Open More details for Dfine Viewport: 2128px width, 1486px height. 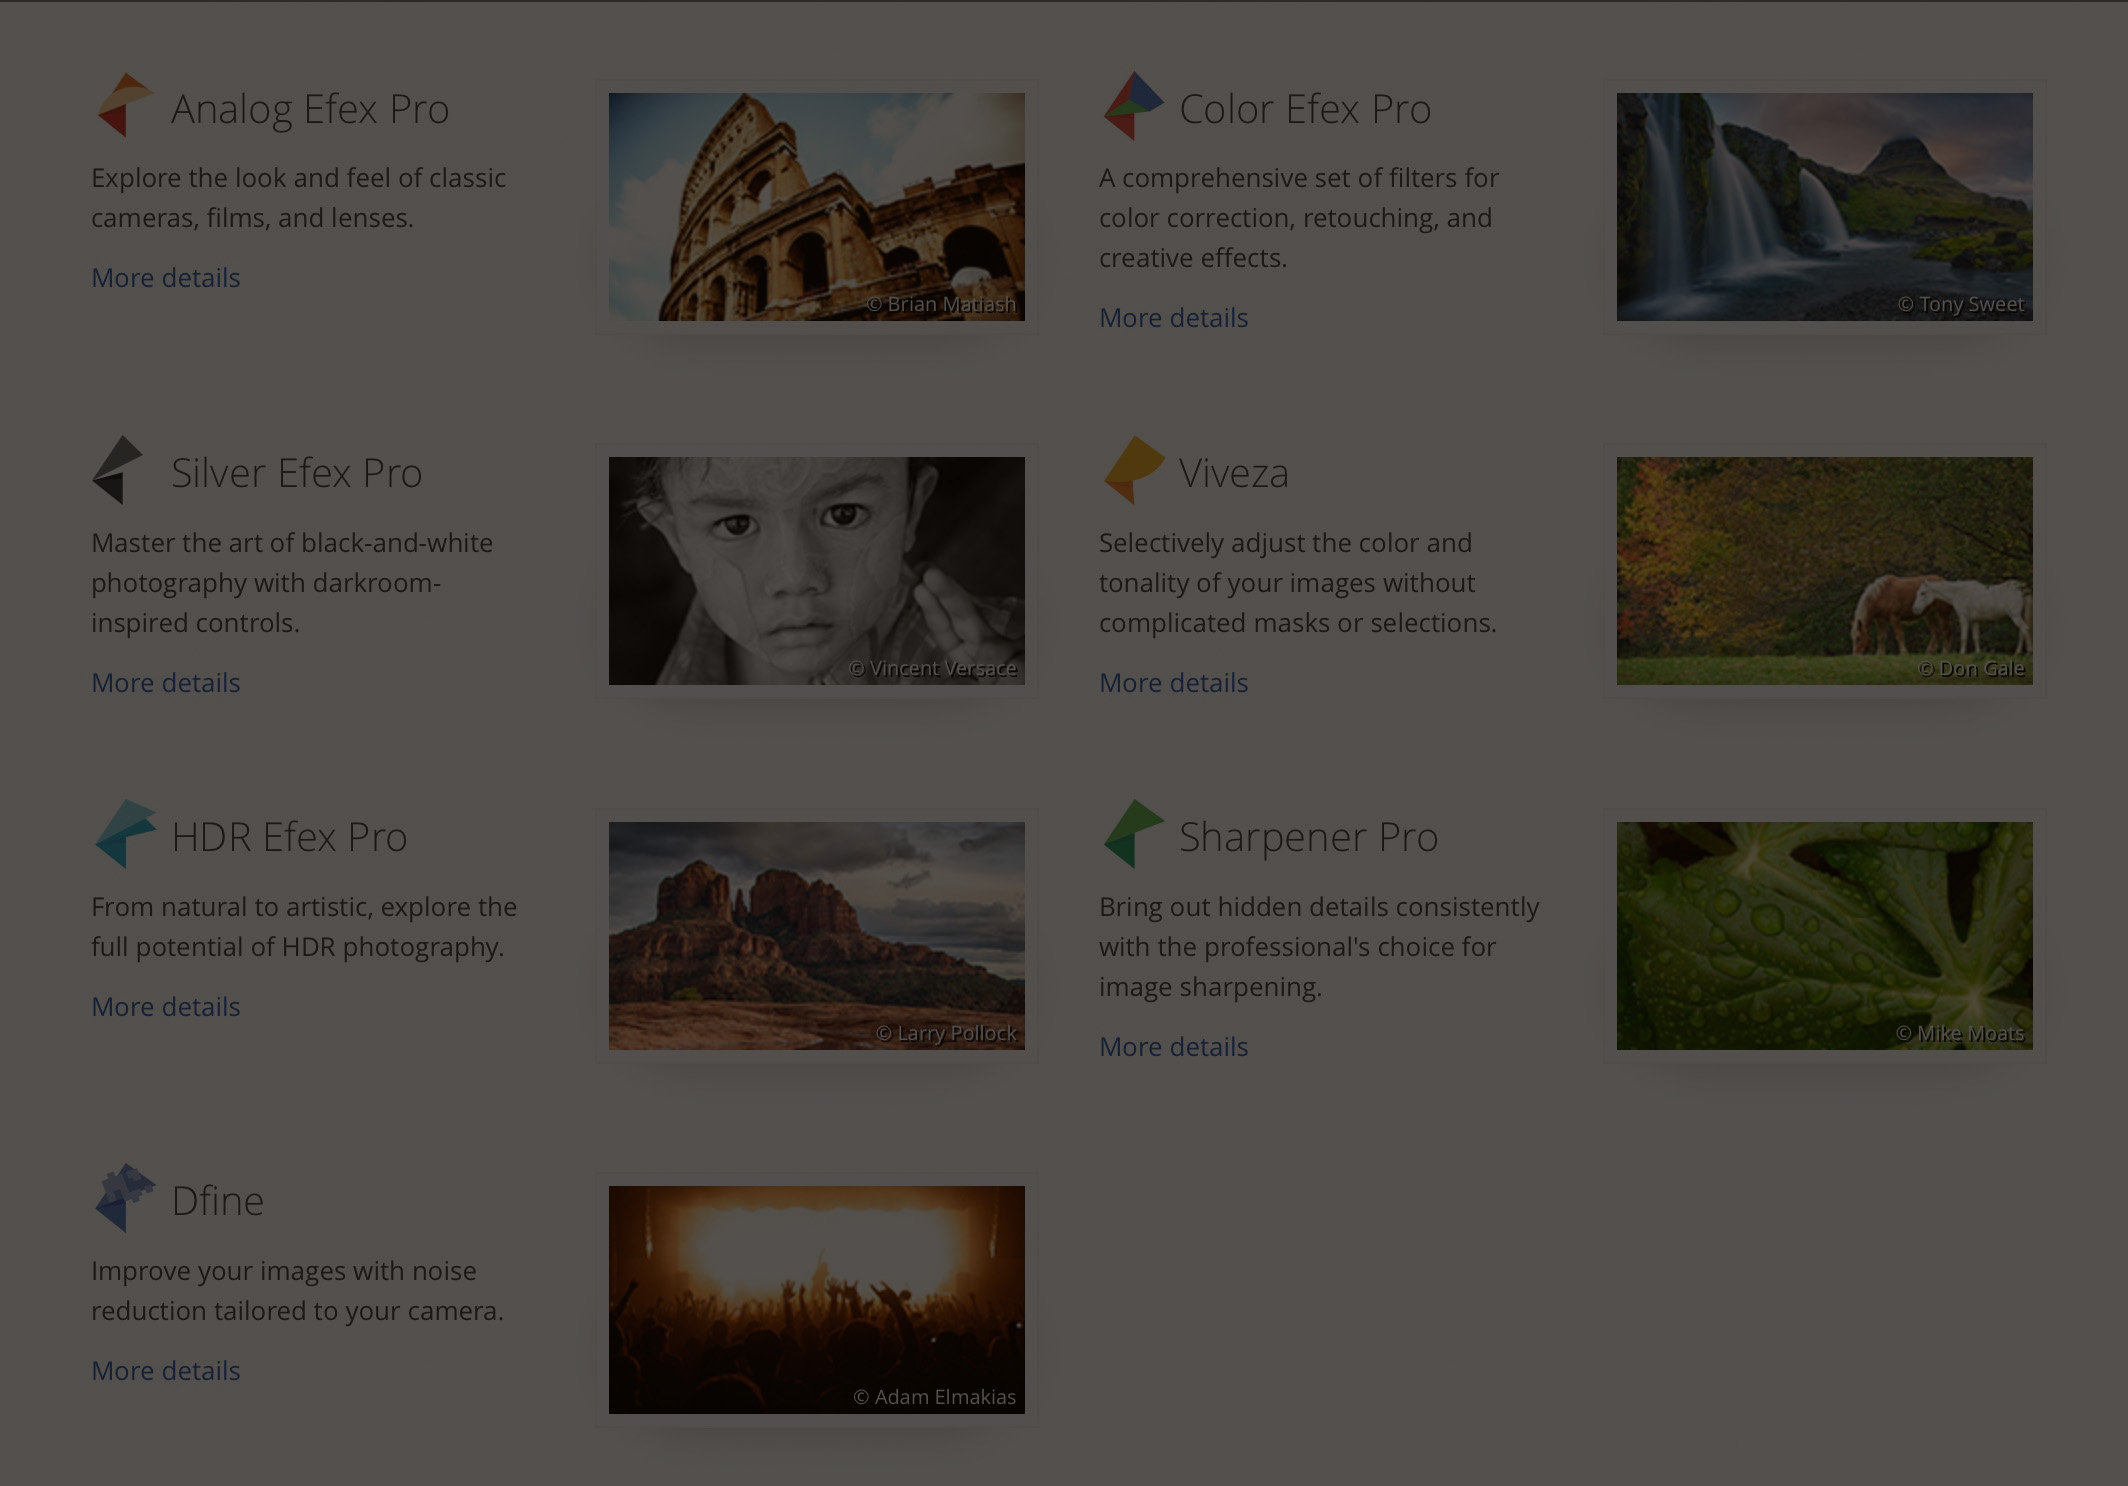tap(166, 1370)
